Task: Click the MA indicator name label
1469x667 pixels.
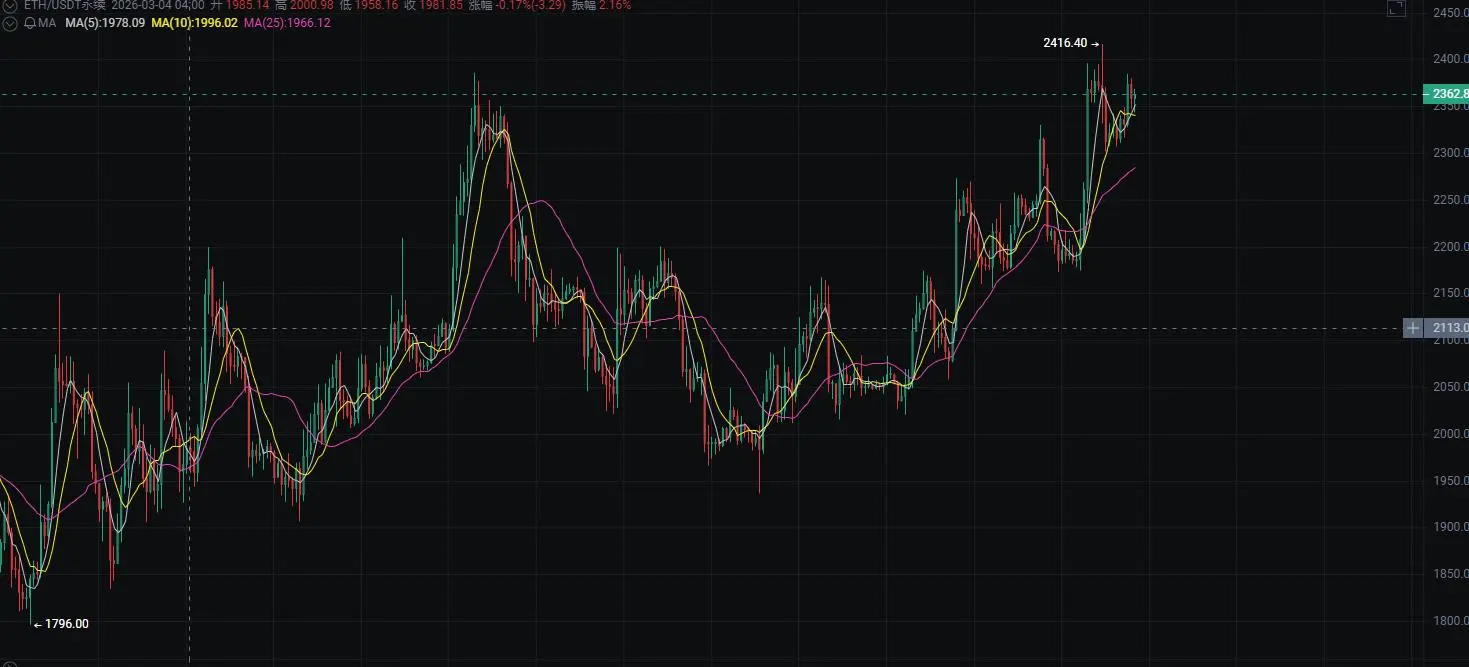Action: (47, 23)
